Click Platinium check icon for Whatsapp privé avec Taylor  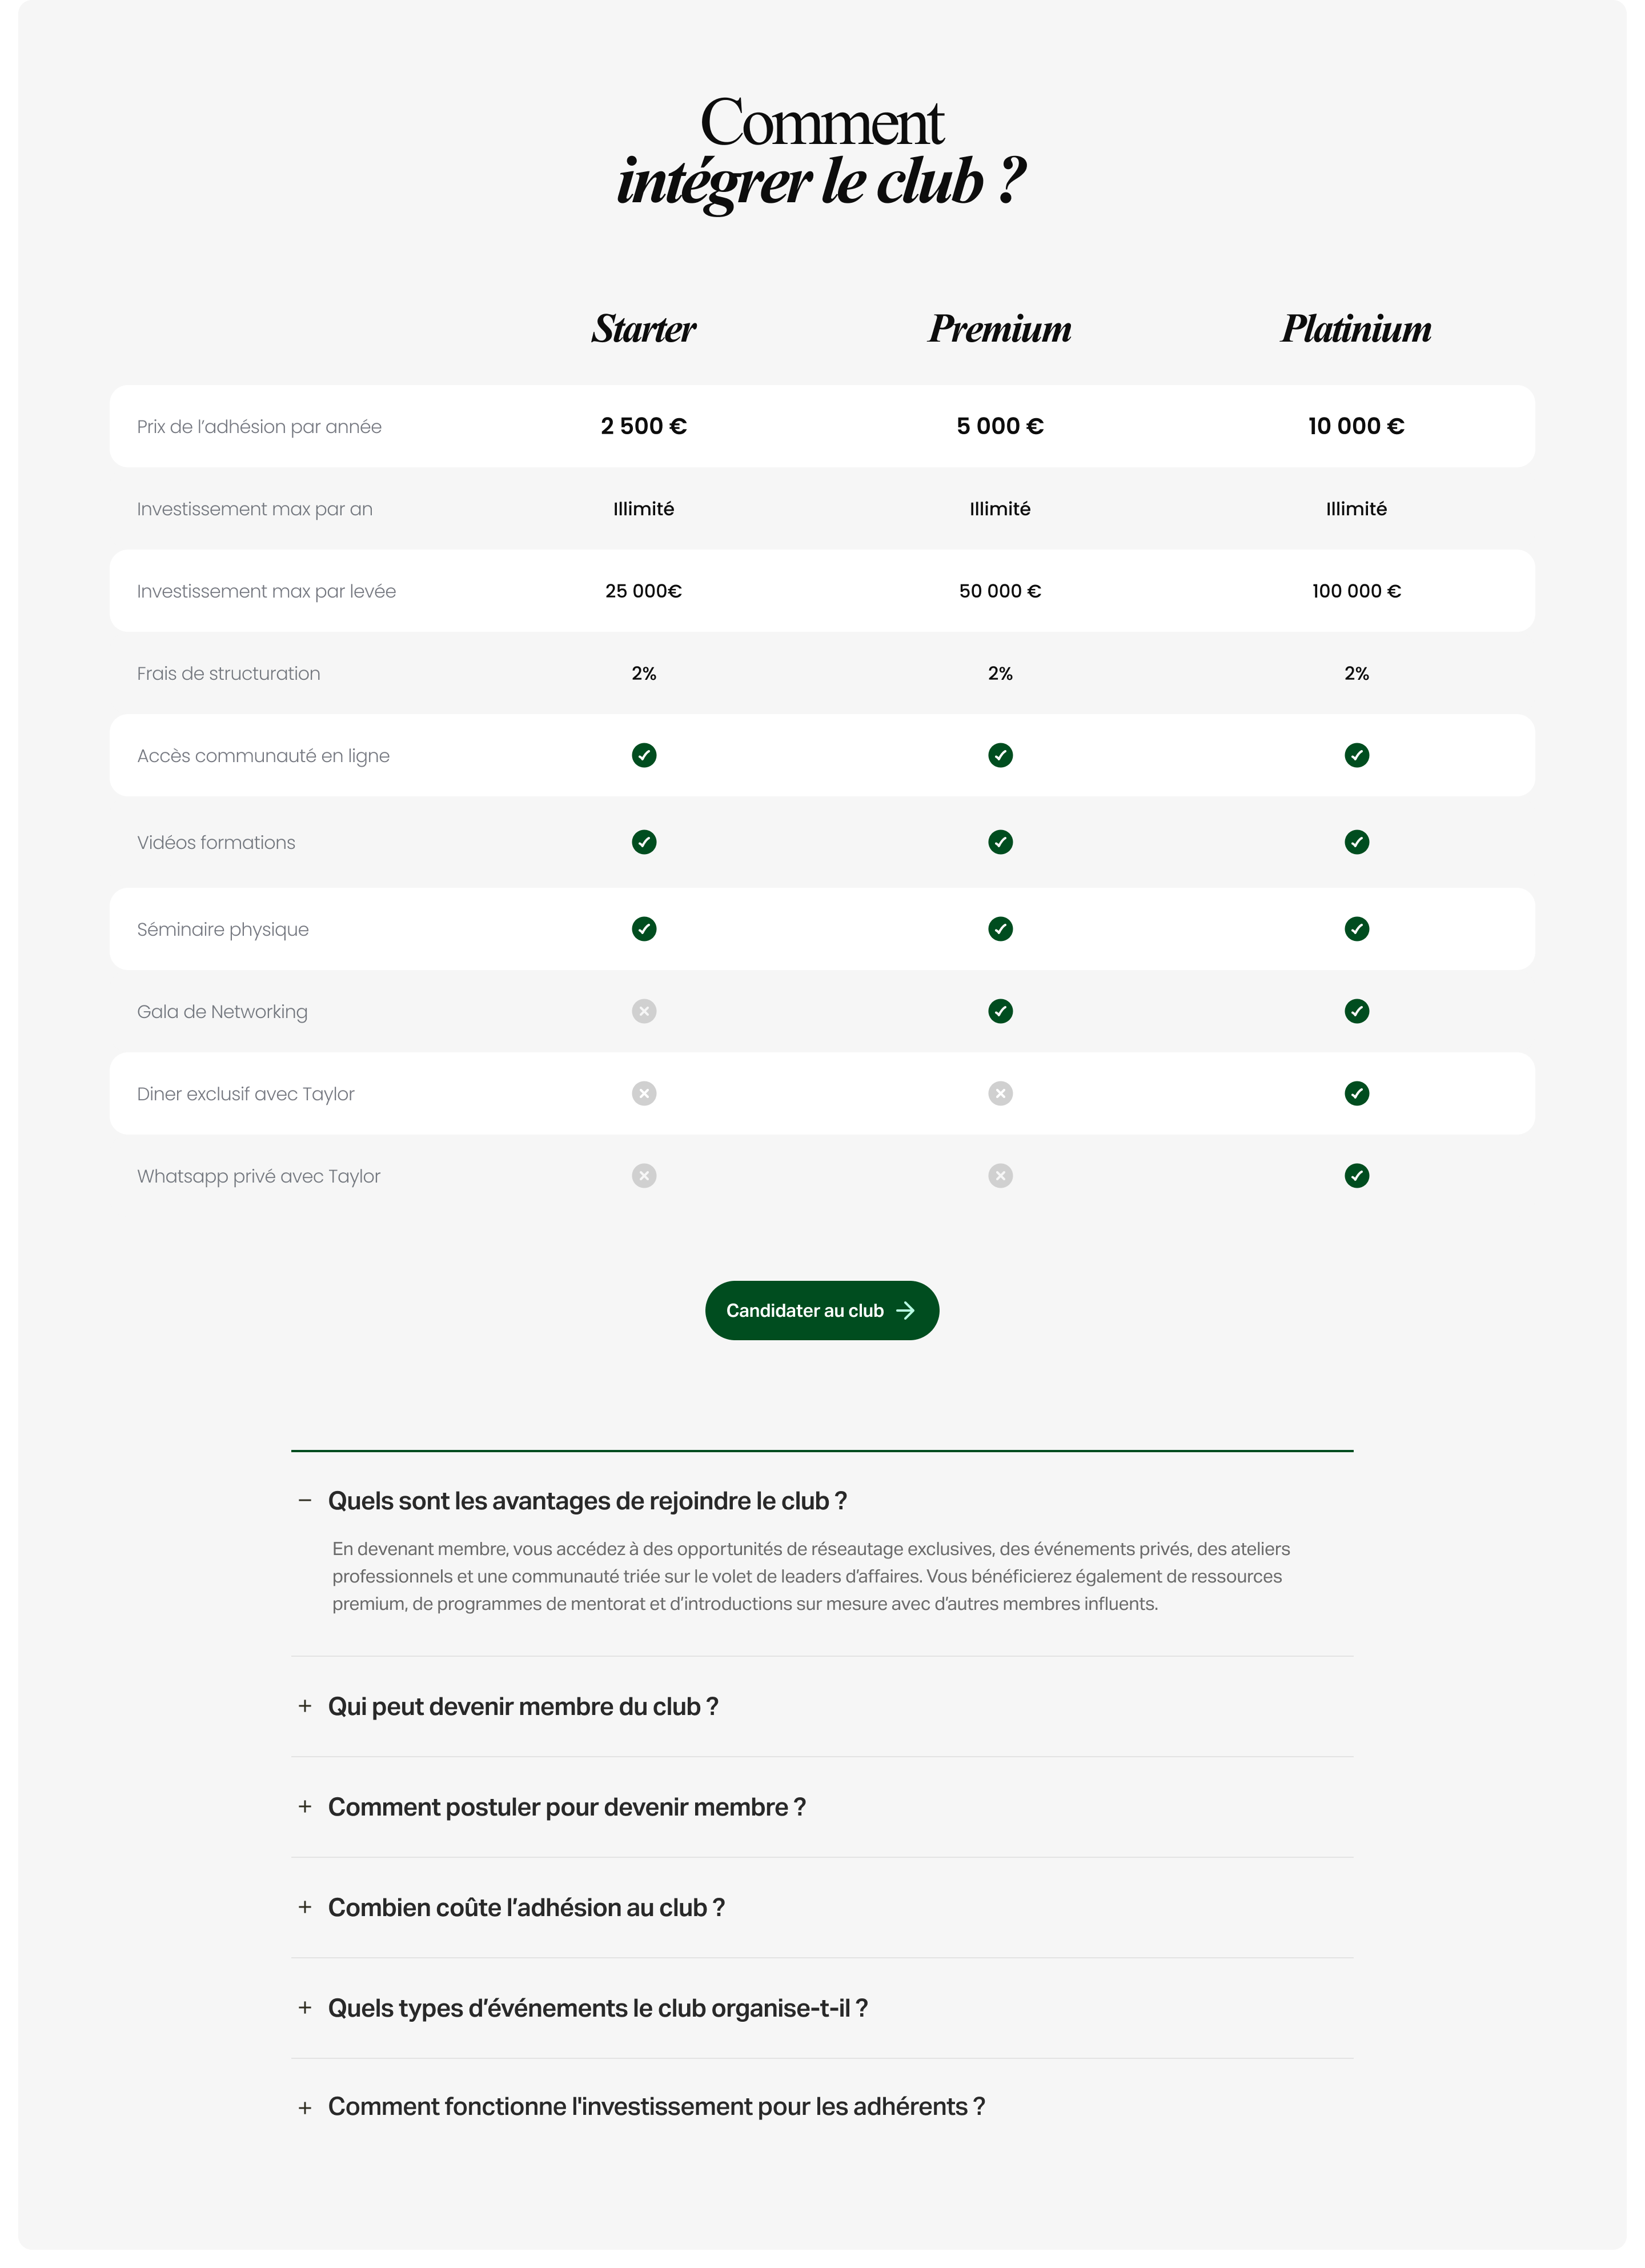coord(1356,1176)
